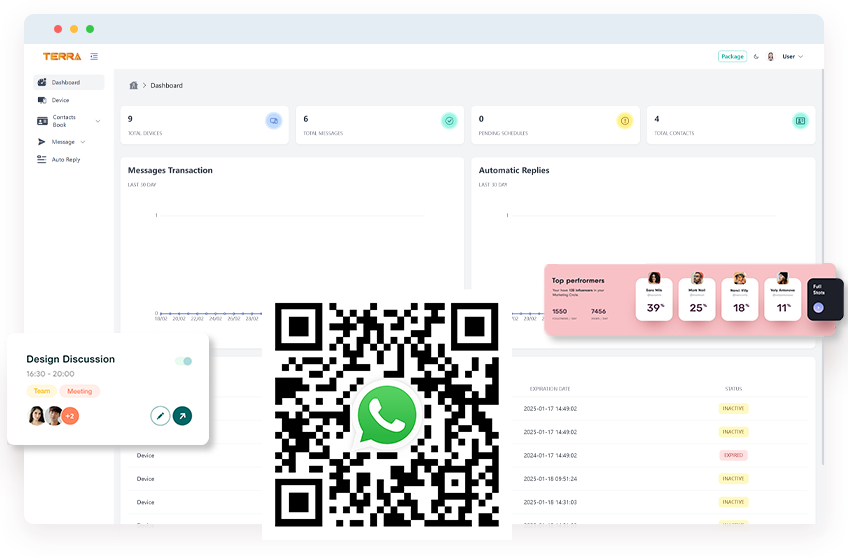Open Design Discussion with arrow icon
The width and height of the screenshot is (848, 558).
coord(182,416)
